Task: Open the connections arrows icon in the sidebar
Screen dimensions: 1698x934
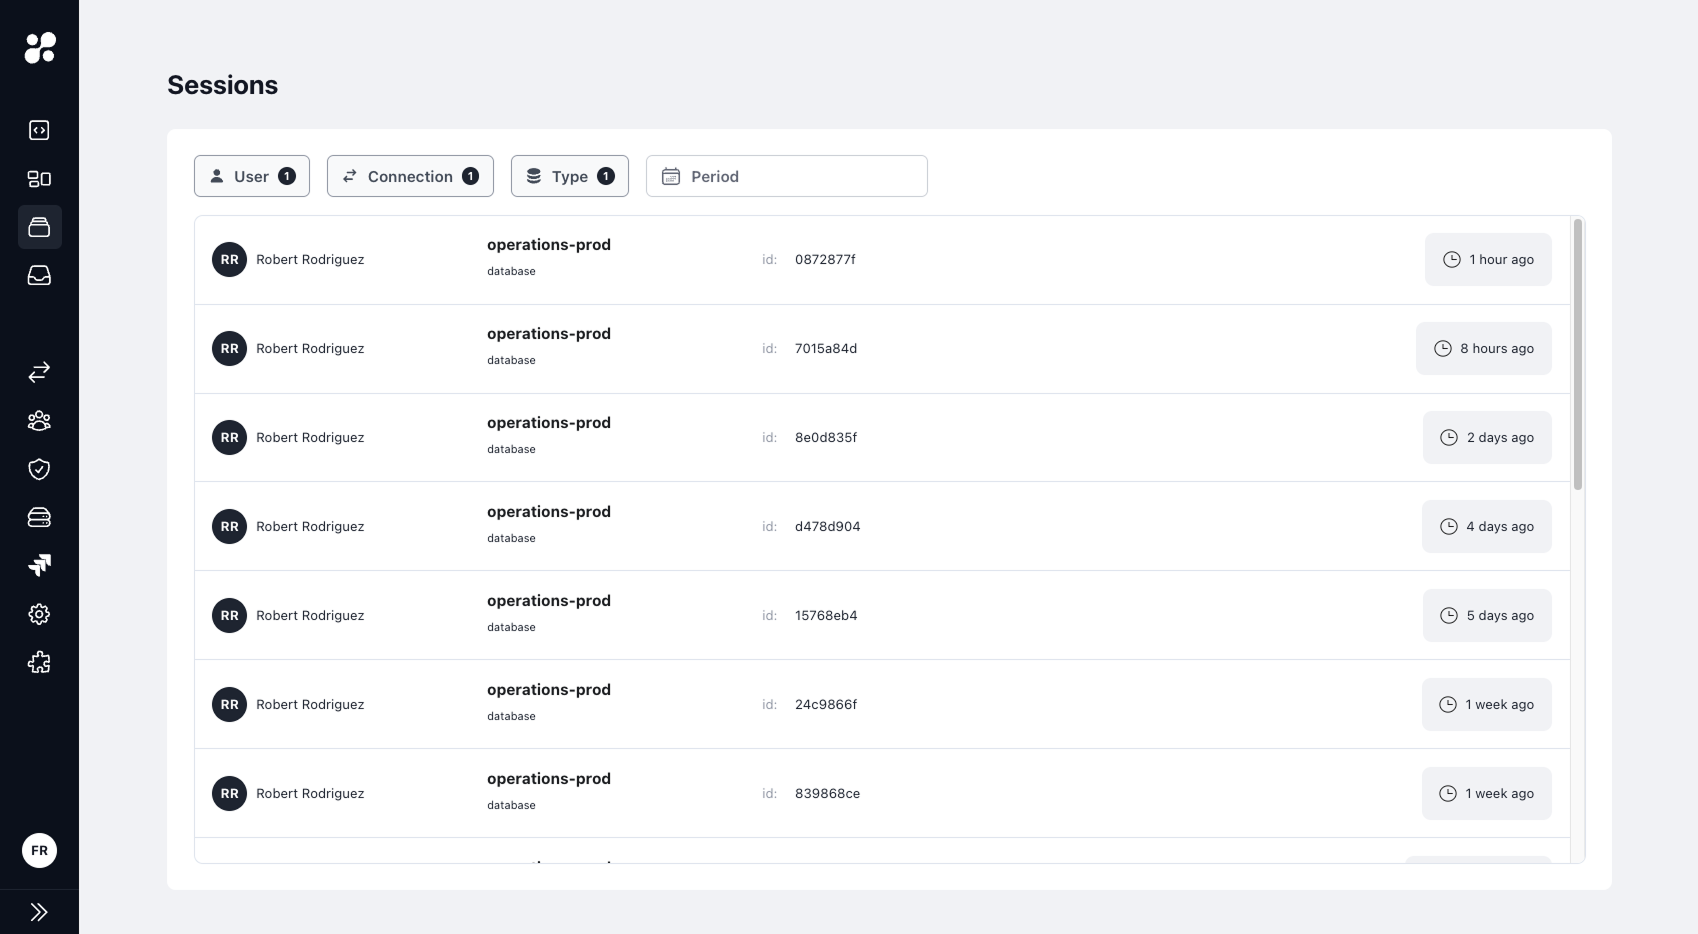Action: pyautogui.click(x=39, y=372)
